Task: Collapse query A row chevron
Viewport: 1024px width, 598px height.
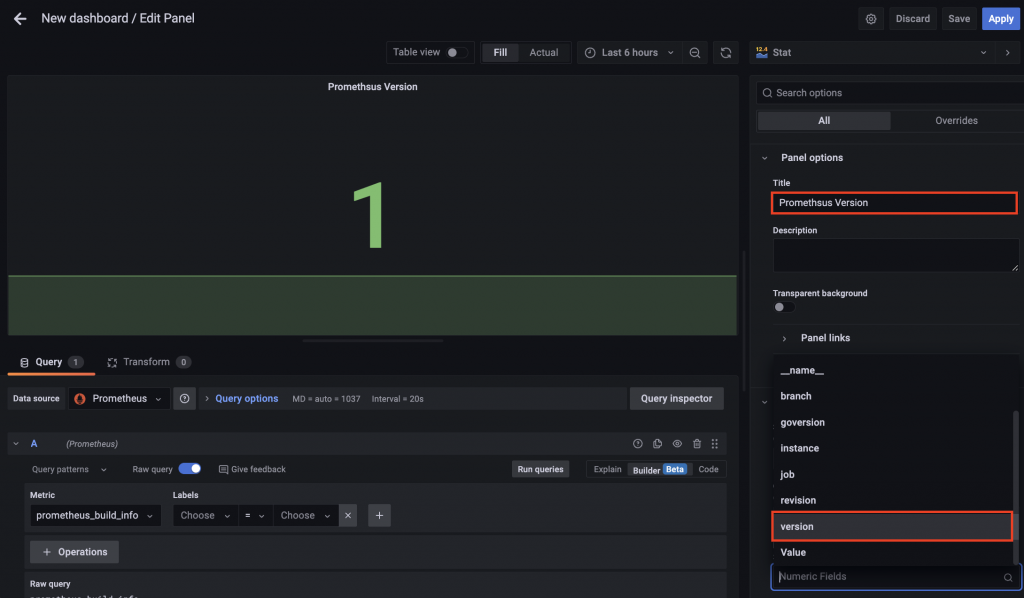Action: [x=16, y=444]
